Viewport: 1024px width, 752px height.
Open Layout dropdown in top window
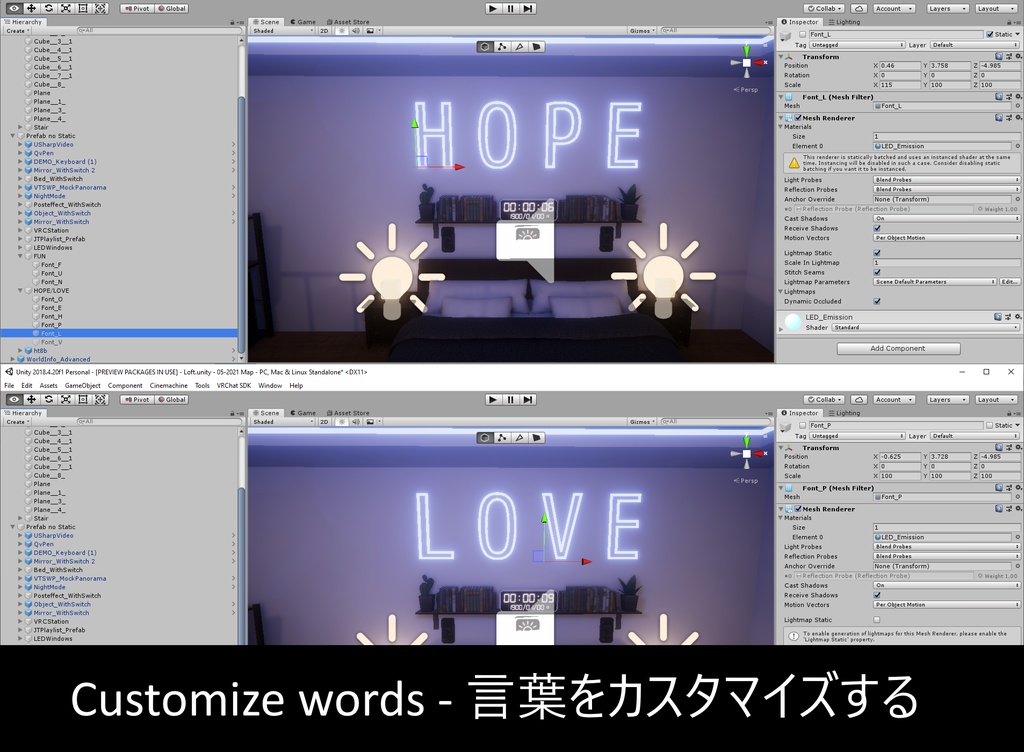(x=996, y=8)
